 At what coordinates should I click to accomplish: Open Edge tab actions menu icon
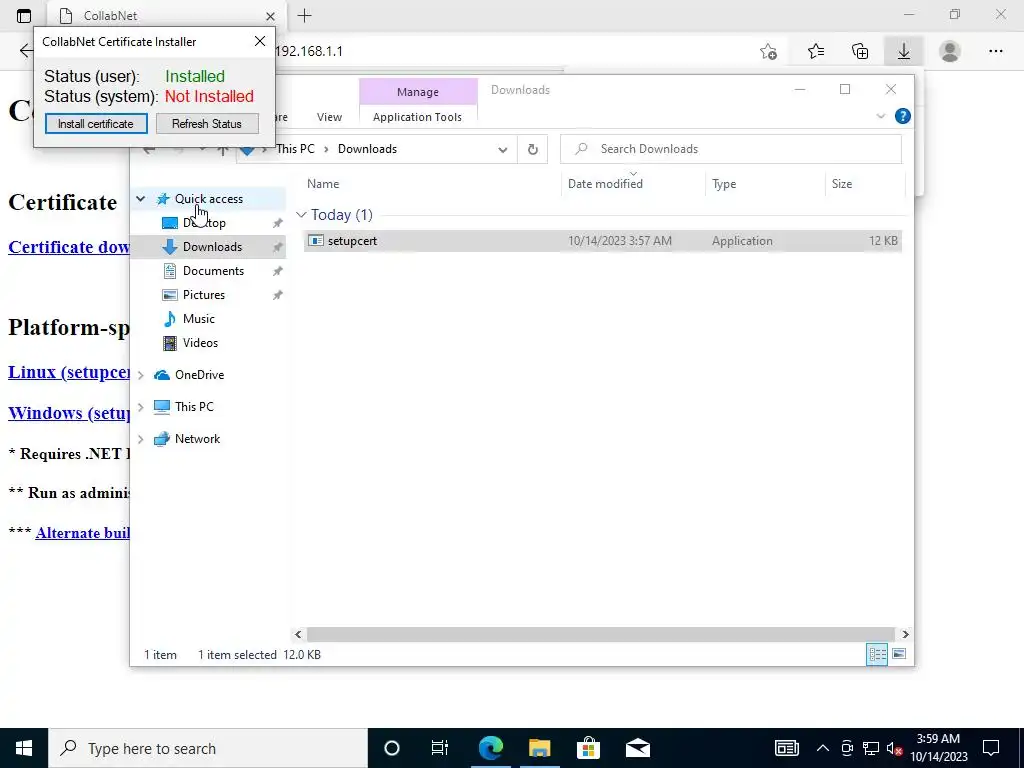(x=24, y=16)
